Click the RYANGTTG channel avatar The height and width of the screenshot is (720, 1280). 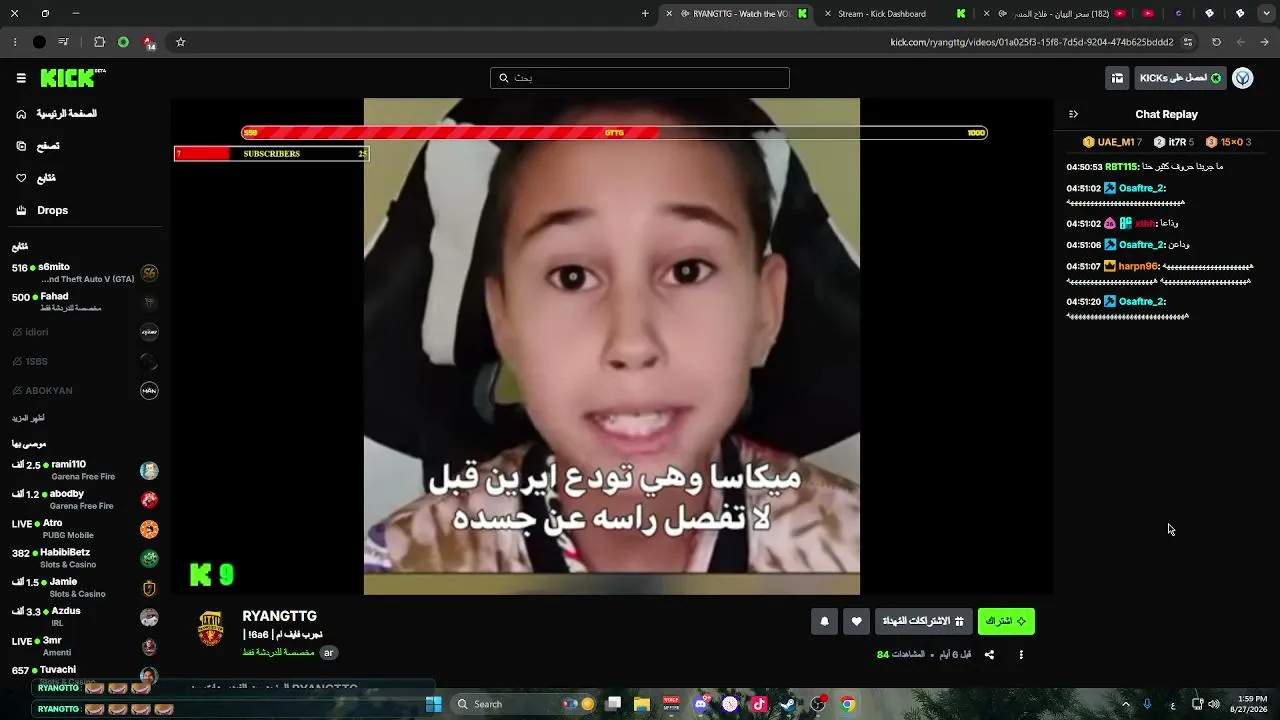pyautogui.click(x=210, y=628)
